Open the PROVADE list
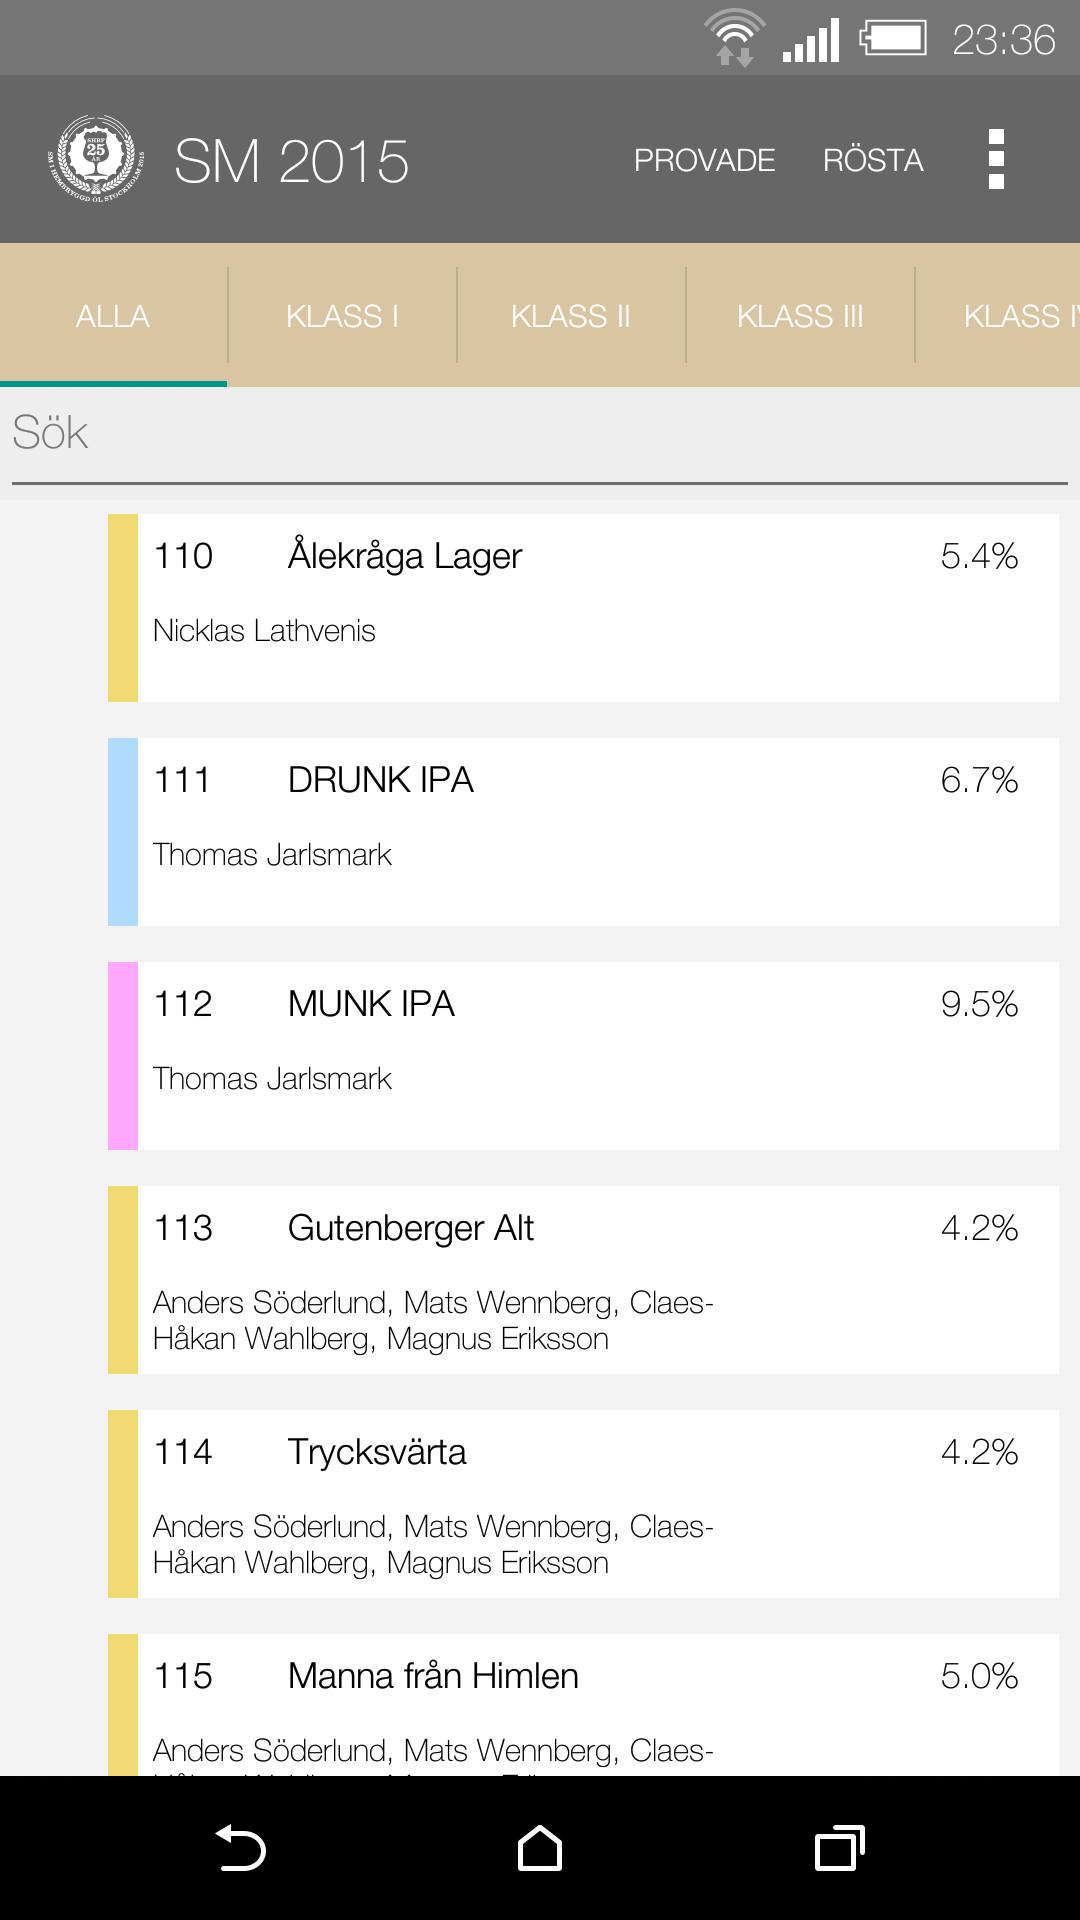This screenshot has width=1080, height=1920. click(x=704, y=160)
